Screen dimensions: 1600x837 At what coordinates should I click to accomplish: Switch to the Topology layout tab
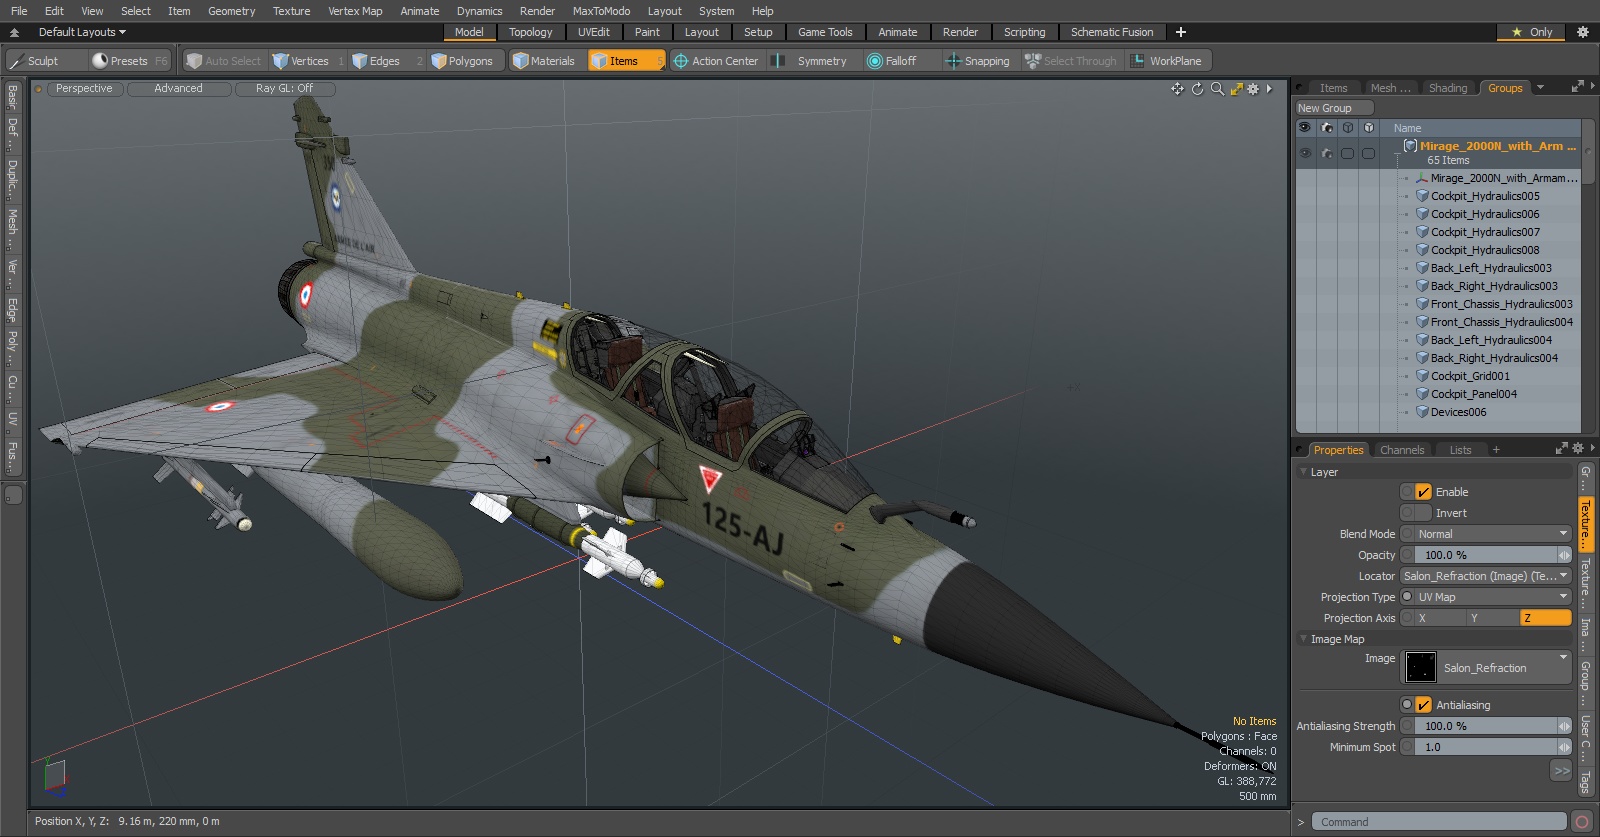(530, 32)
